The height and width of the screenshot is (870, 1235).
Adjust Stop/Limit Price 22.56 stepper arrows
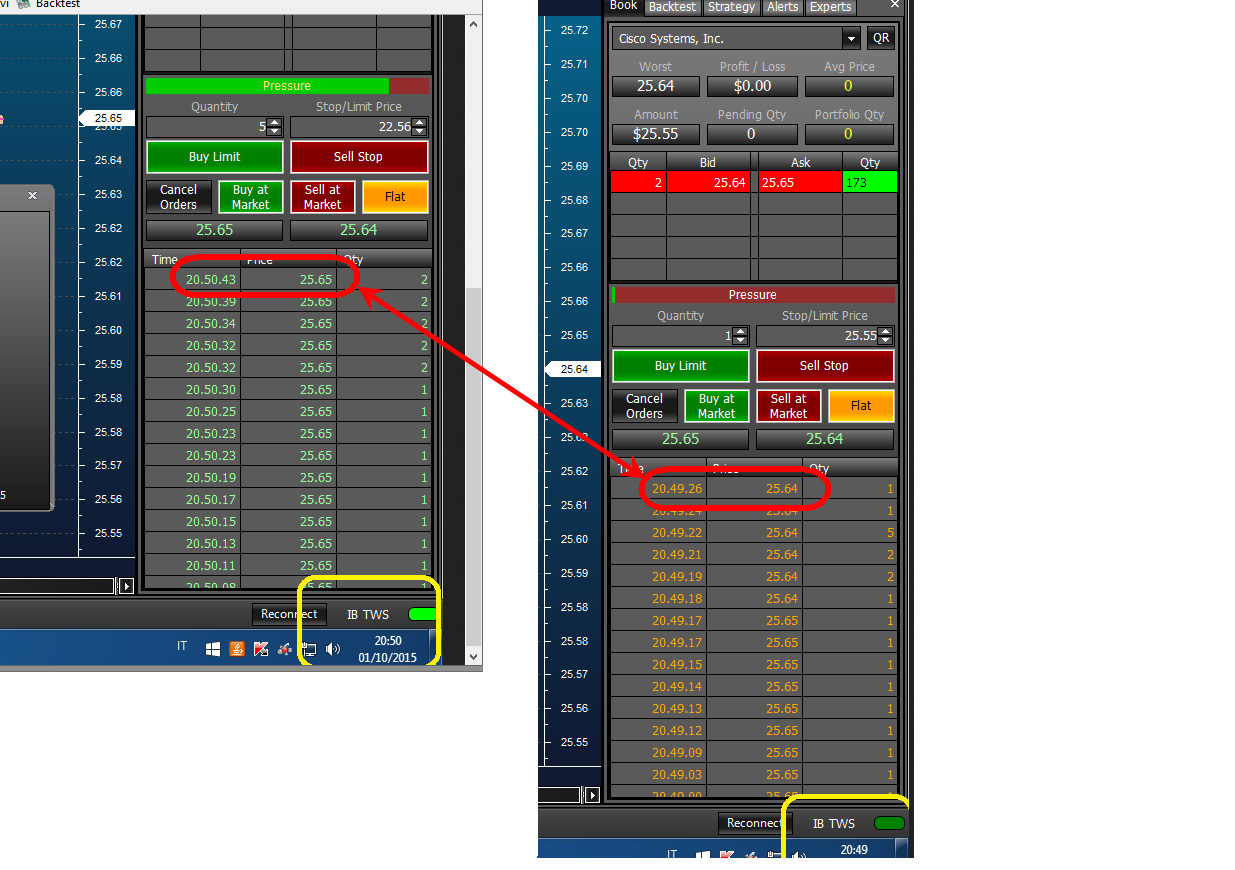[x=419, y=127]
